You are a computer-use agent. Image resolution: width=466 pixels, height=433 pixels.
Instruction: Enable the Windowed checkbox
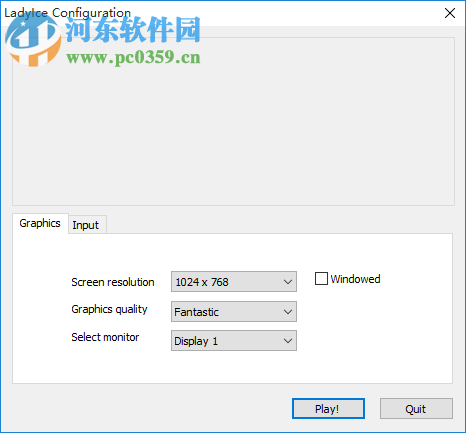[321, 279]
